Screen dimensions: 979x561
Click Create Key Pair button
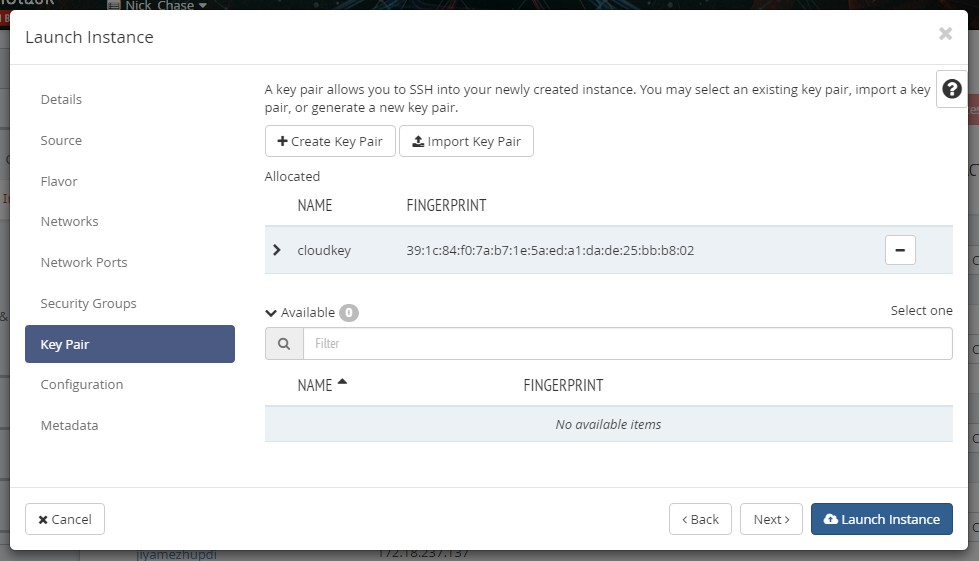click(x=330, y=141)
